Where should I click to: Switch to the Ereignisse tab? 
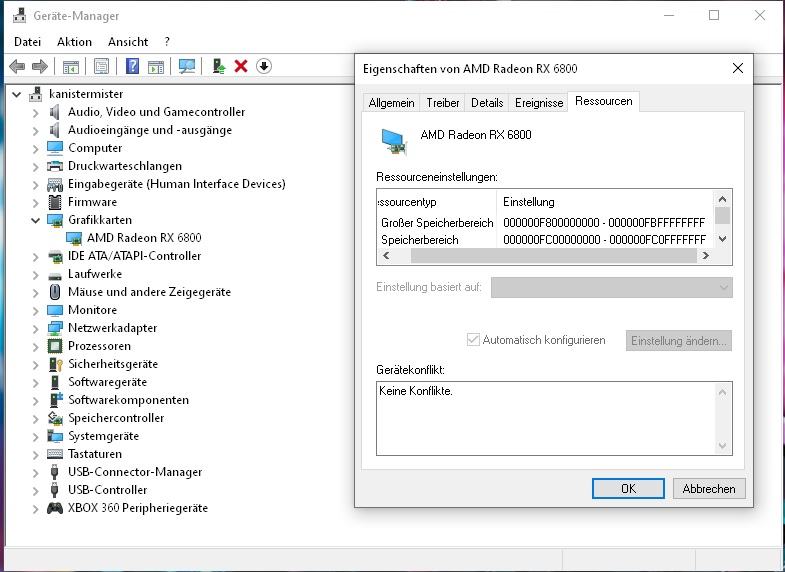tap(539, 103)
